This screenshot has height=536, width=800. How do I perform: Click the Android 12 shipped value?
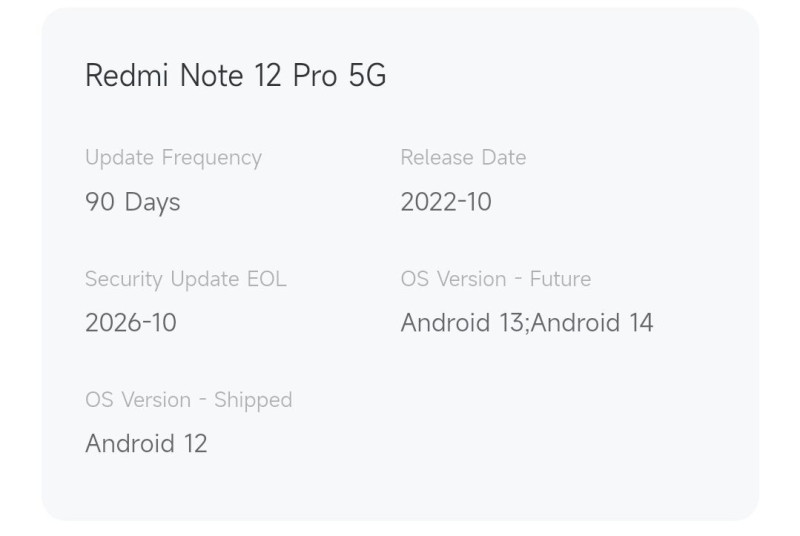tap(146, 444)
